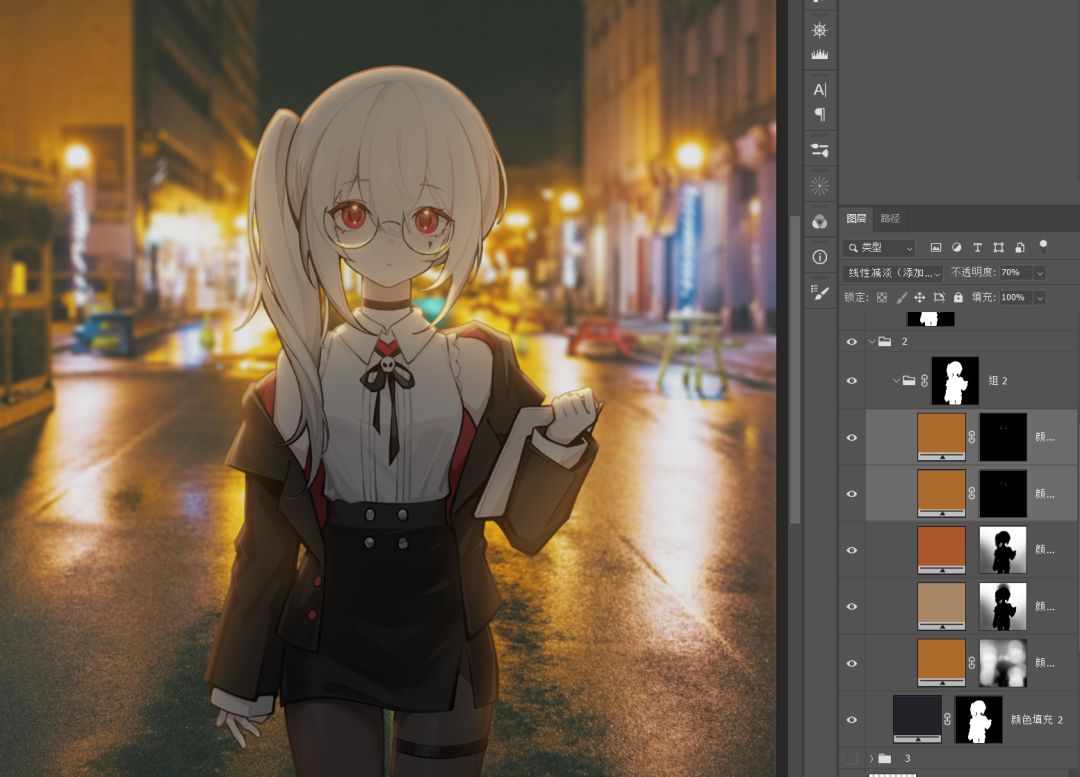This screenshot has height=777, width=1080.
Task: Switch to the 路径 tab
Action: (x=889, y=219)
